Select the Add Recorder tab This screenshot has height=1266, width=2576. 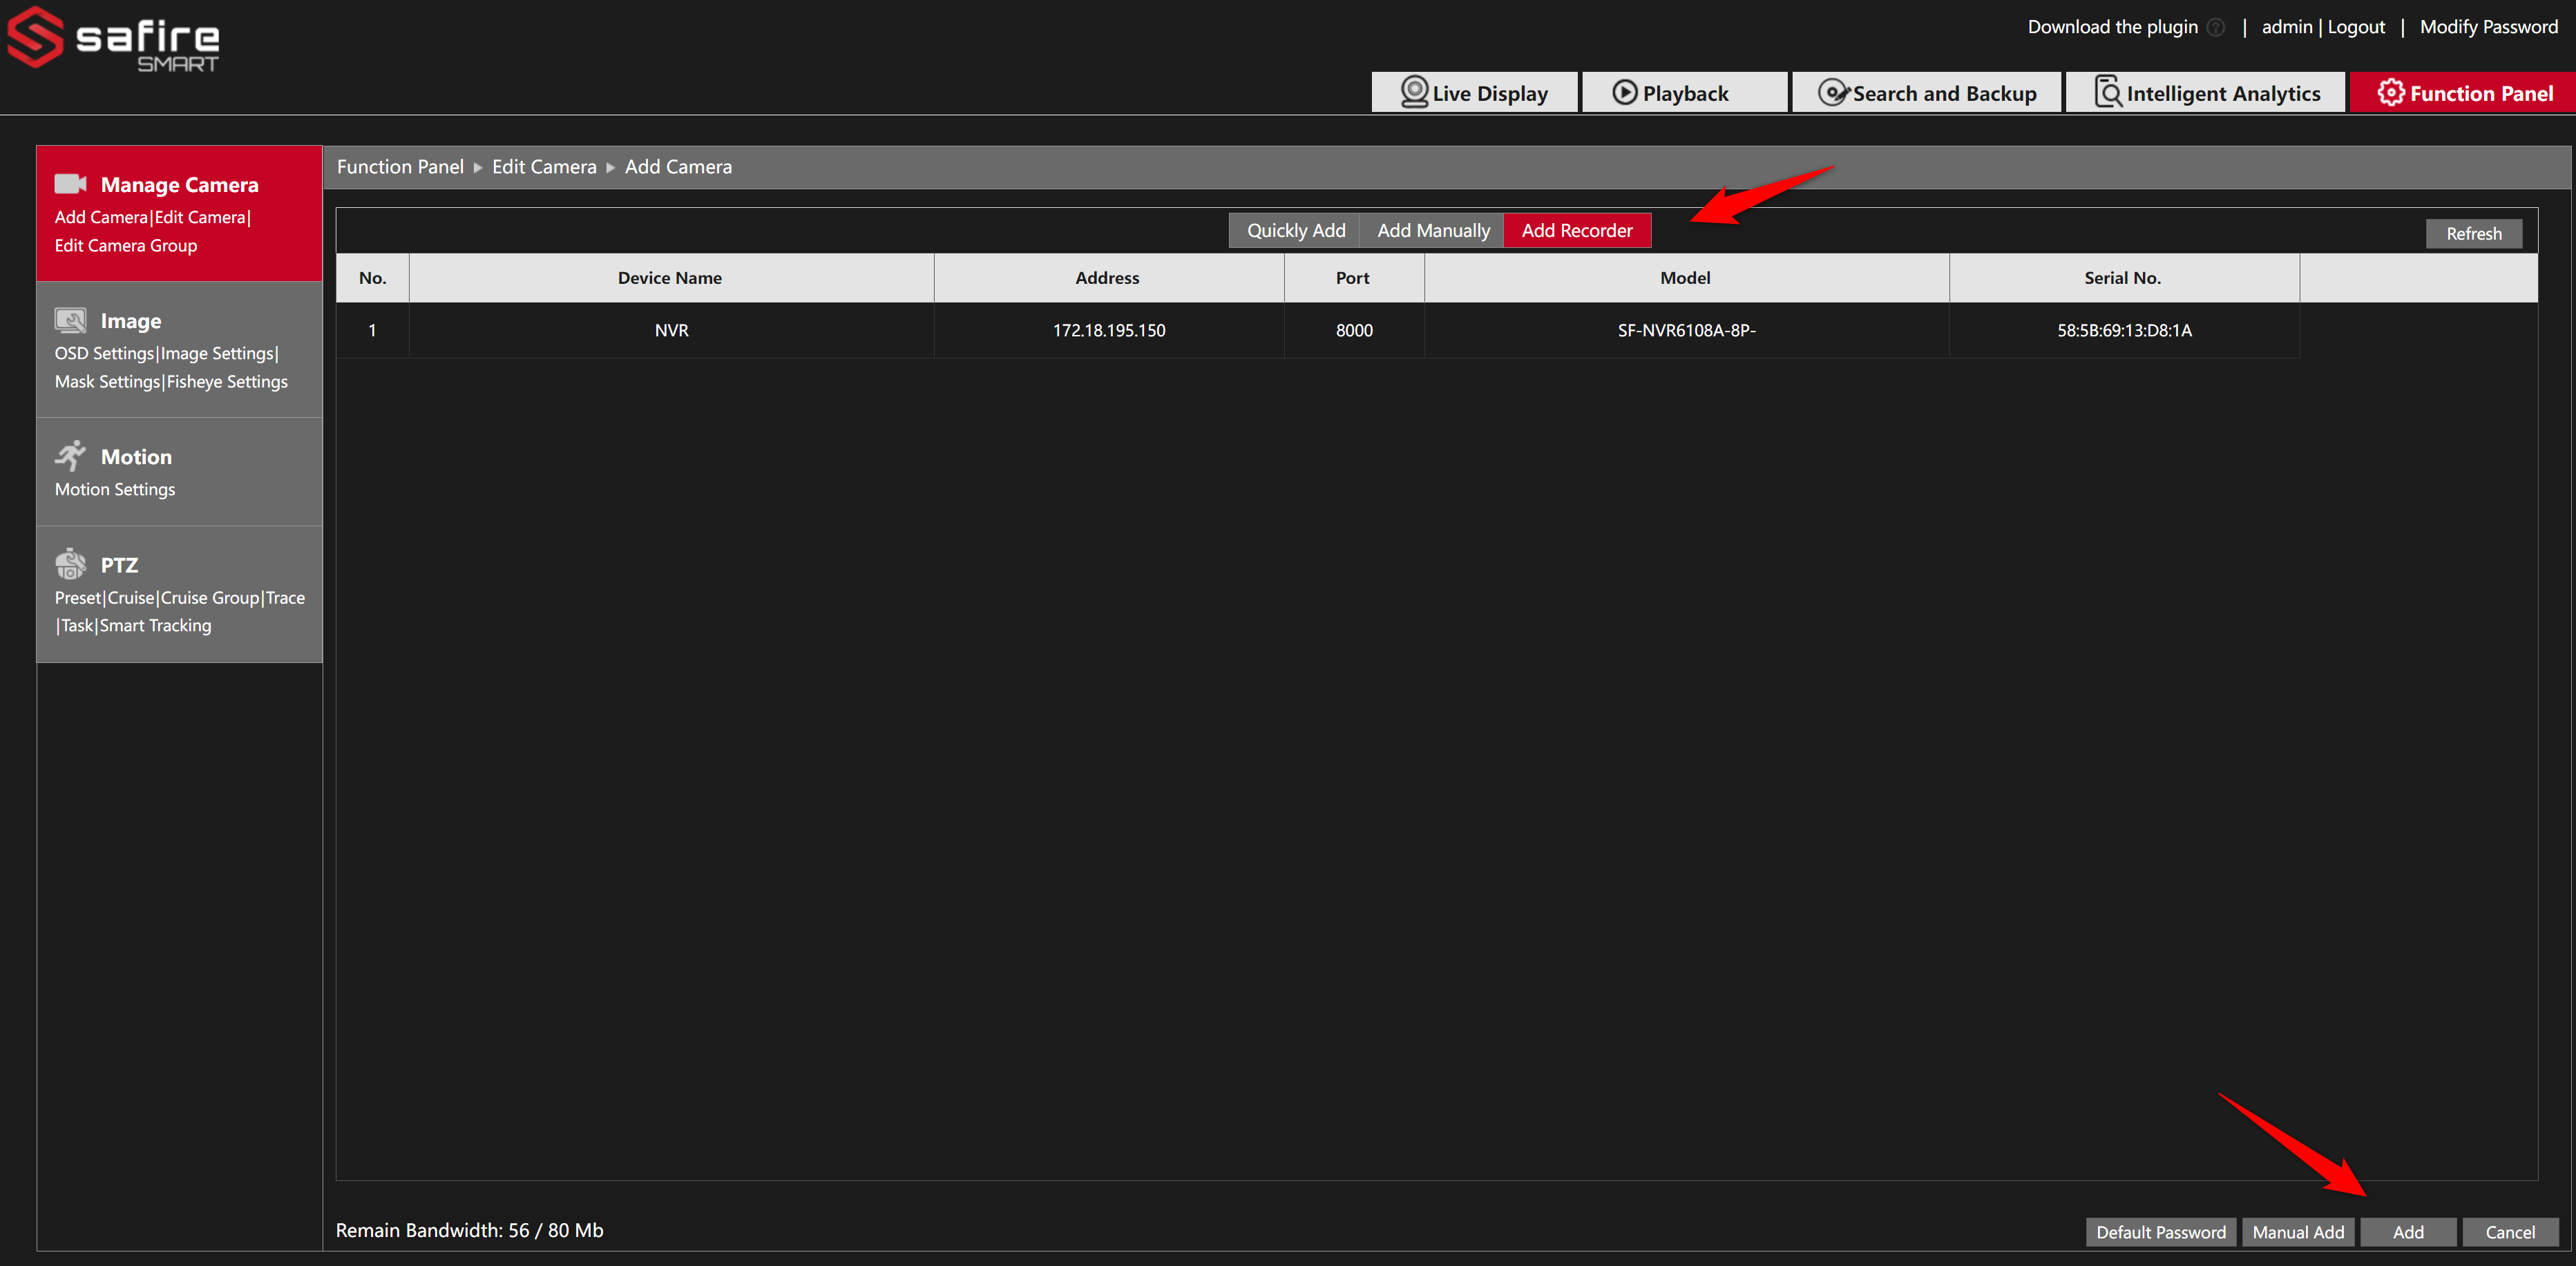[x=1576, y=231]
